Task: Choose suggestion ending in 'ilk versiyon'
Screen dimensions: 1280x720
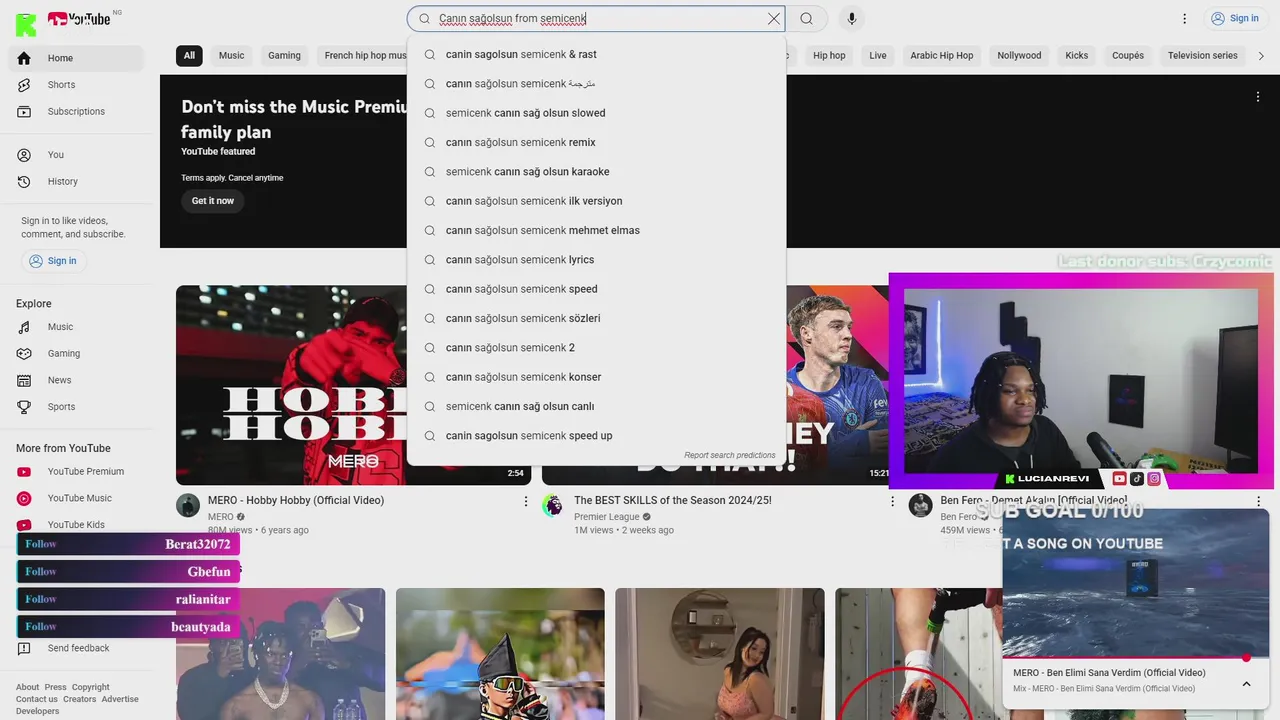Action: [596, 201]
